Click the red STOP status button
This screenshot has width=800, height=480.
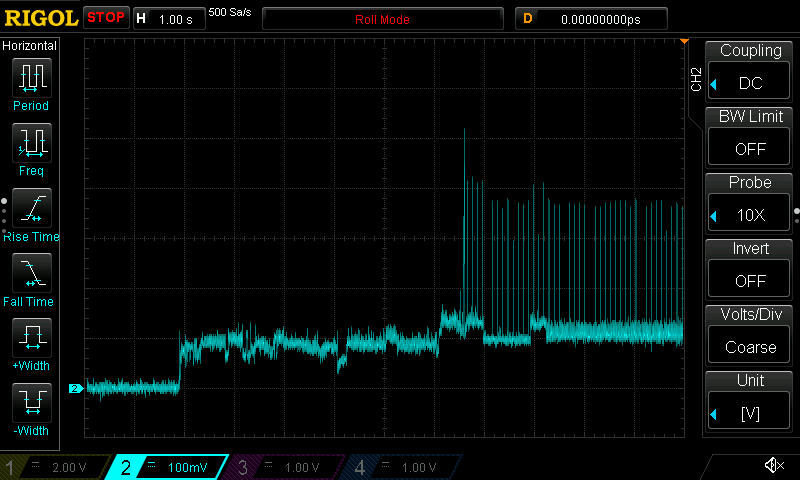105,18
